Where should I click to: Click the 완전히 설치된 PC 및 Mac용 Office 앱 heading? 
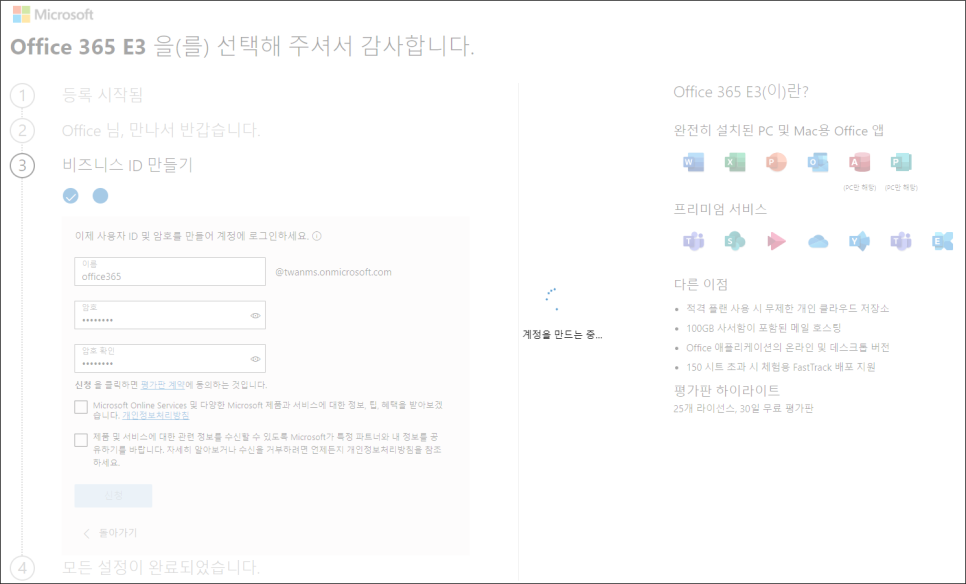tap(779, 131)
